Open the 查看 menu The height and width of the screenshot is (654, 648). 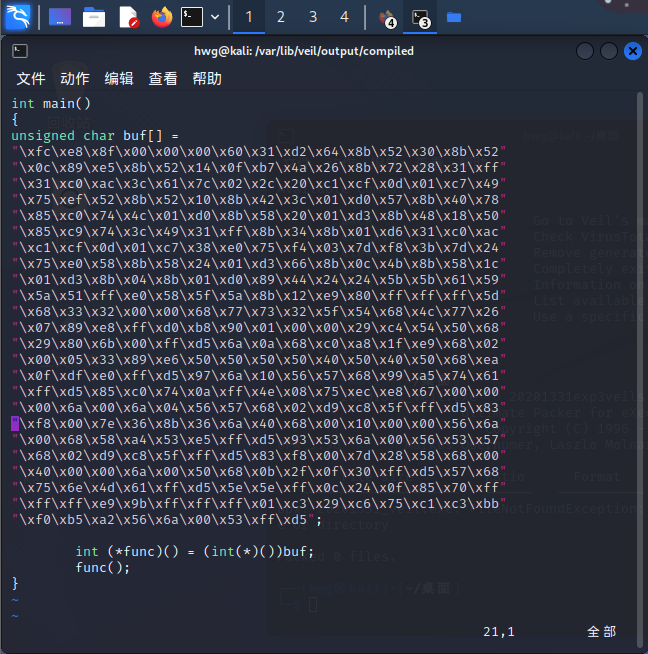pos(163,78)
